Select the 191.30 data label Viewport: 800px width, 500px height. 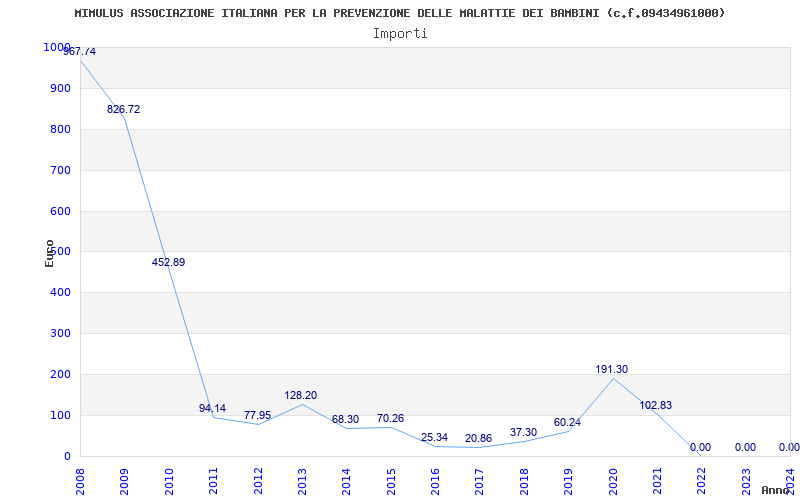tap(612, 369)
